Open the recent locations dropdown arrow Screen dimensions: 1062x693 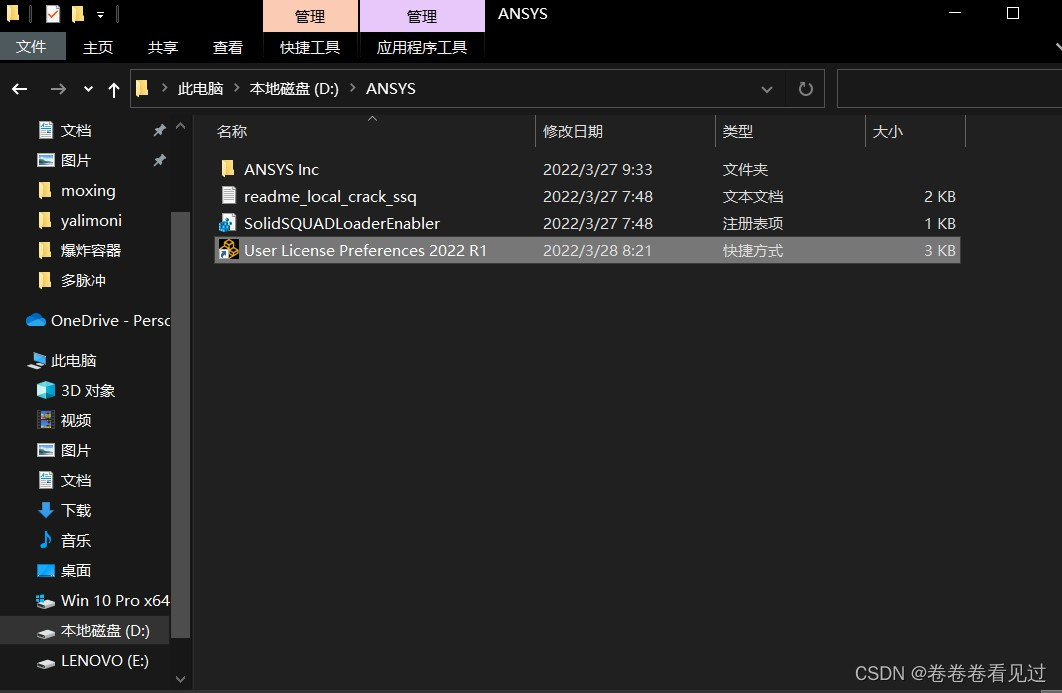pos(88,89)
